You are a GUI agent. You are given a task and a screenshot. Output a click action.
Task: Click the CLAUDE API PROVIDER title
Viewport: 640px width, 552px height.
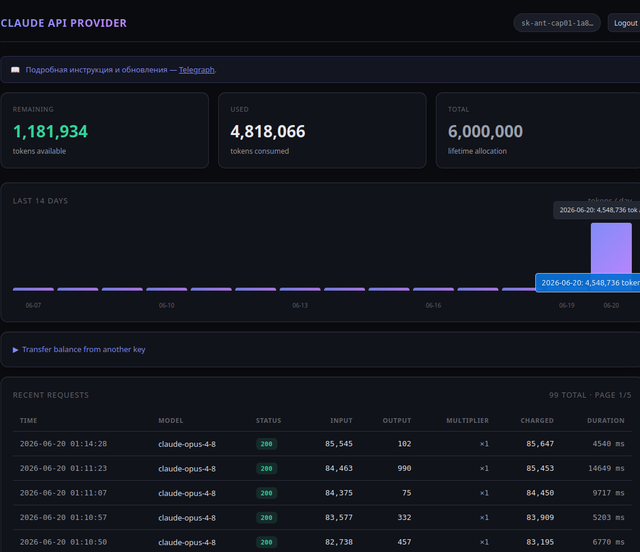64,23
